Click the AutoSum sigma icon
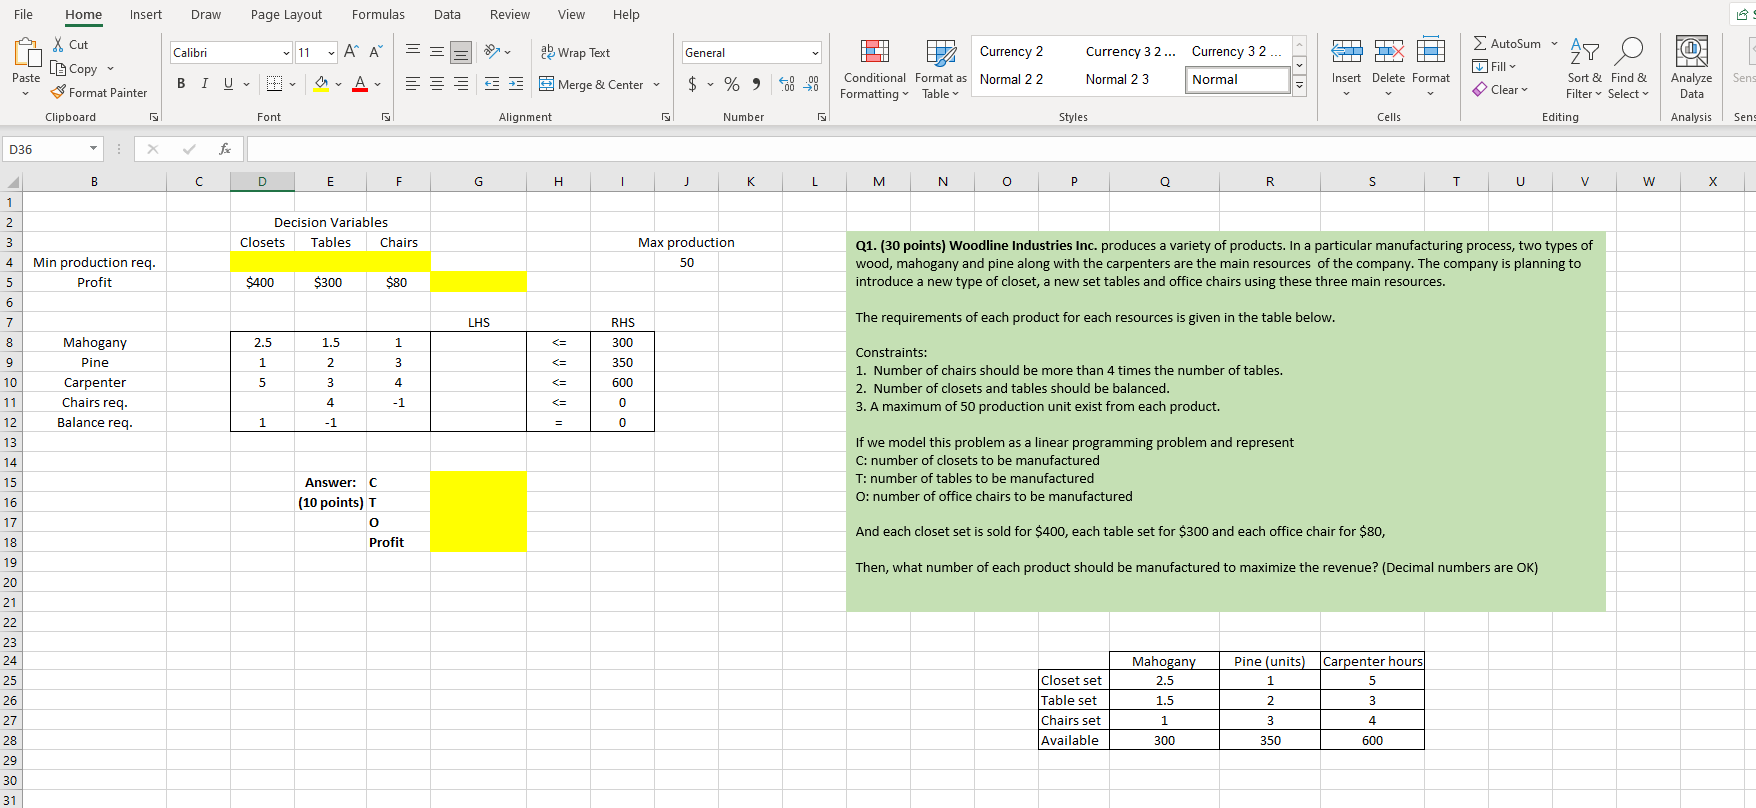The width and height of the screenshot is (1756, 808). (1480, 44)
